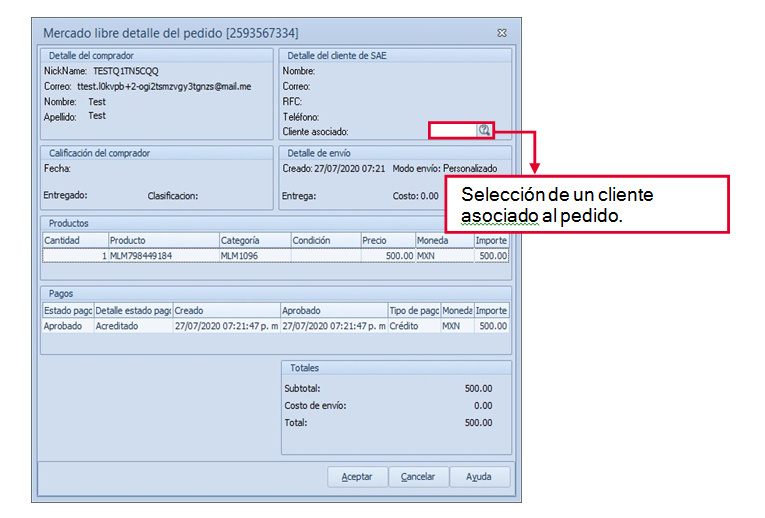Screen dimensions: 765x518
Task: Select the Moneda column header in Productos
Action: pyautogui.click(x=444, y=240)
